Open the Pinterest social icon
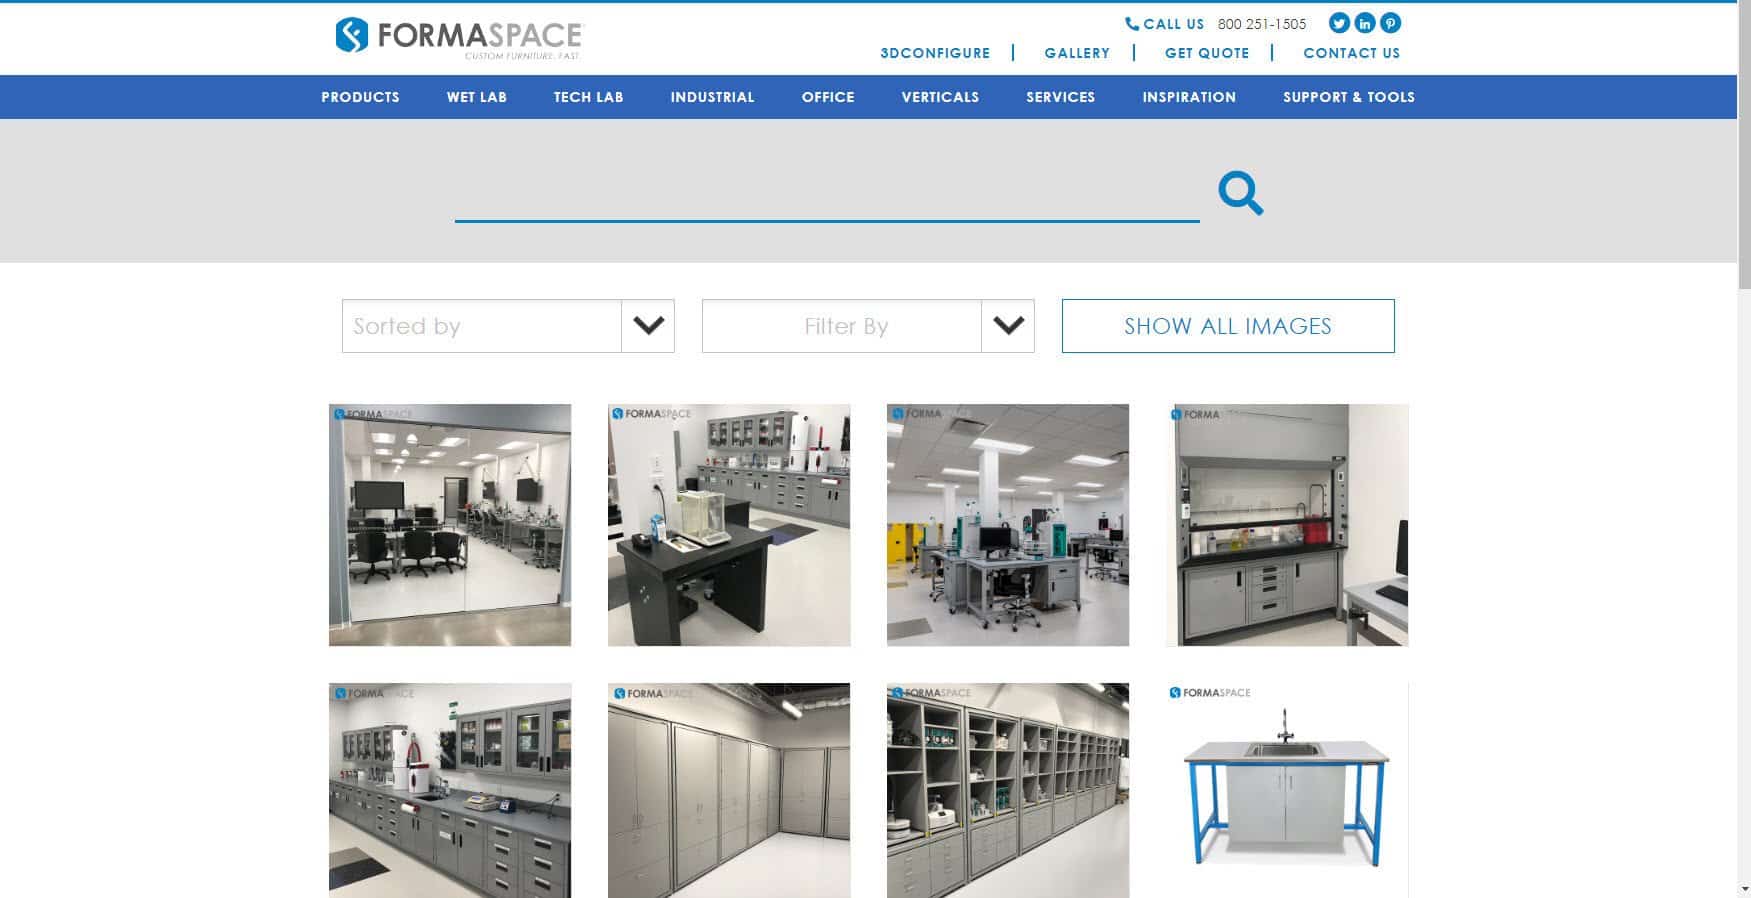1751x898 pixels. [1391, 23]
